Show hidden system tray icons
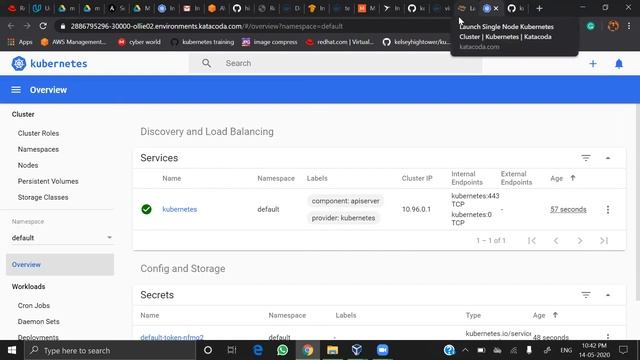 (x=465, y=350)
